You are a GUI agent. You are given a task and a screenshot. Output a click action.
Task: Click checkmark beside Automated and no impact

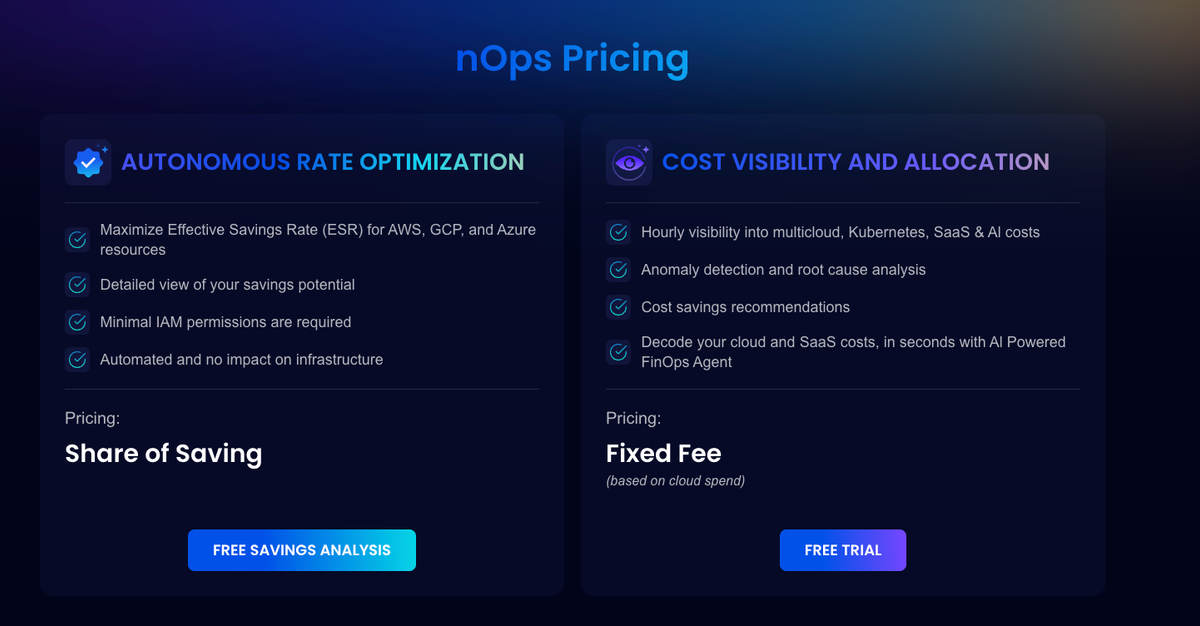click(x=77, y=359)
